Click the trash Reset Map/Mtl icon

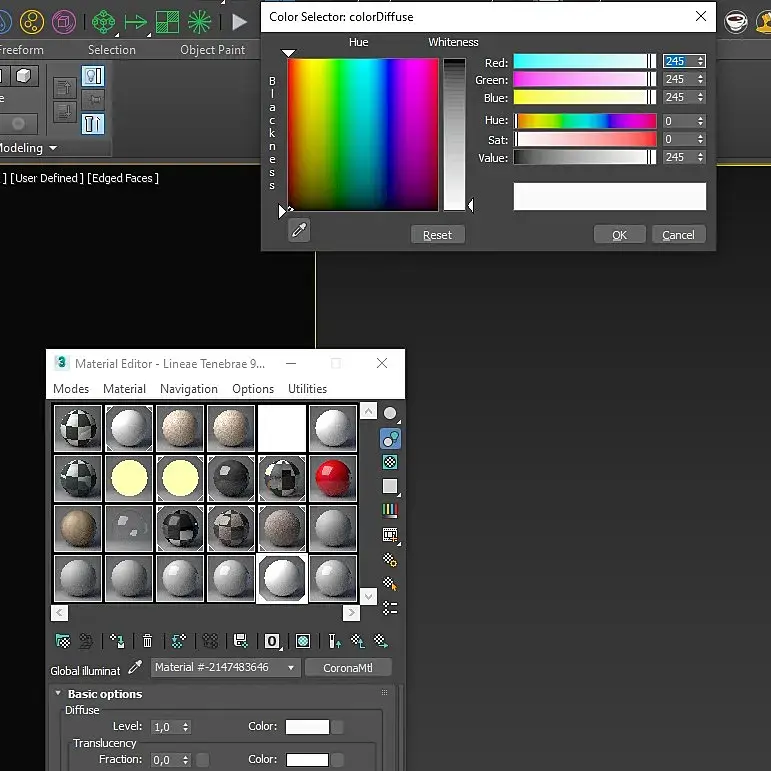pos(147,641)
